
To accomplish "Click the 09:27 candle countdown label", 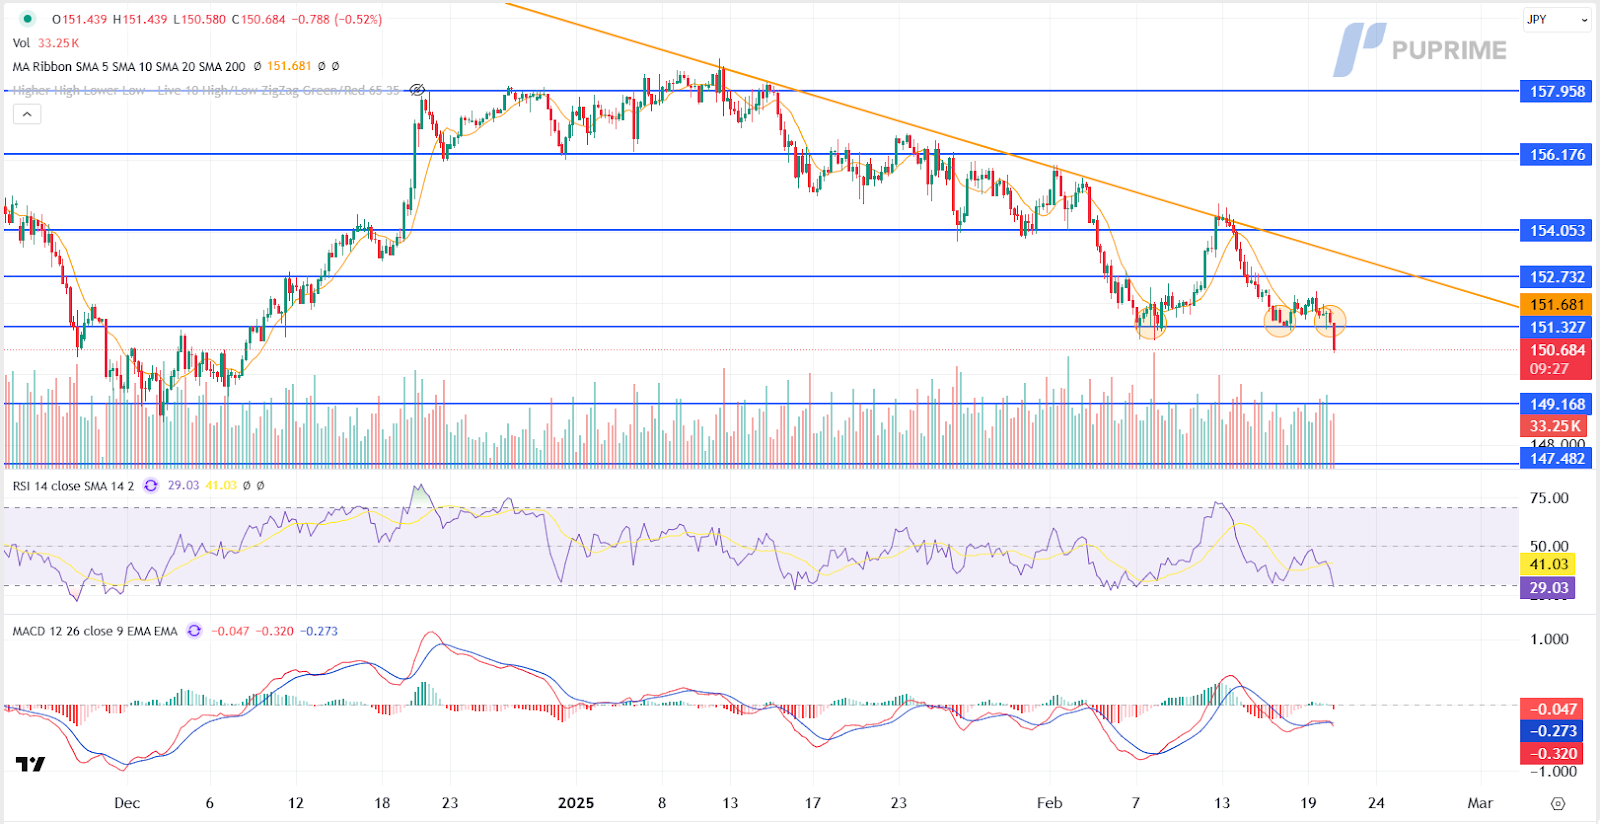I will (x=1549, y=369).
